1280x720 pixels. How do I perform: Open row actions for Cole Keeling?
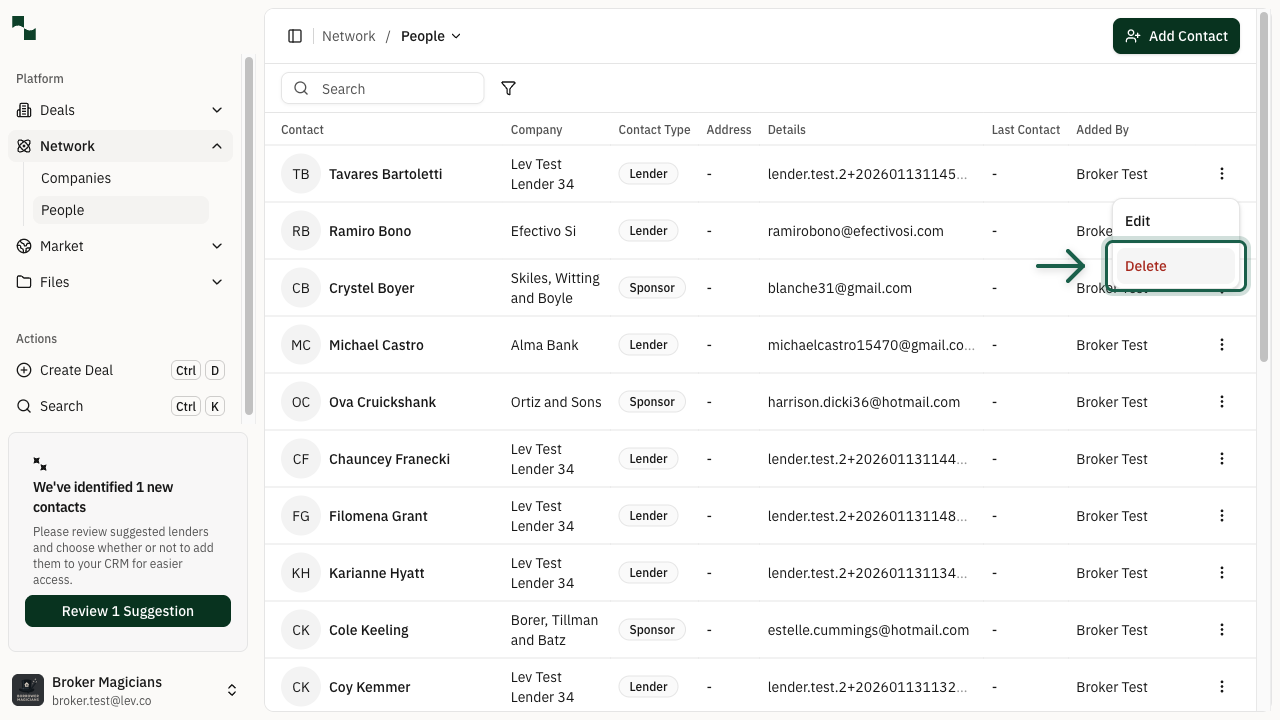[1222, 630]
